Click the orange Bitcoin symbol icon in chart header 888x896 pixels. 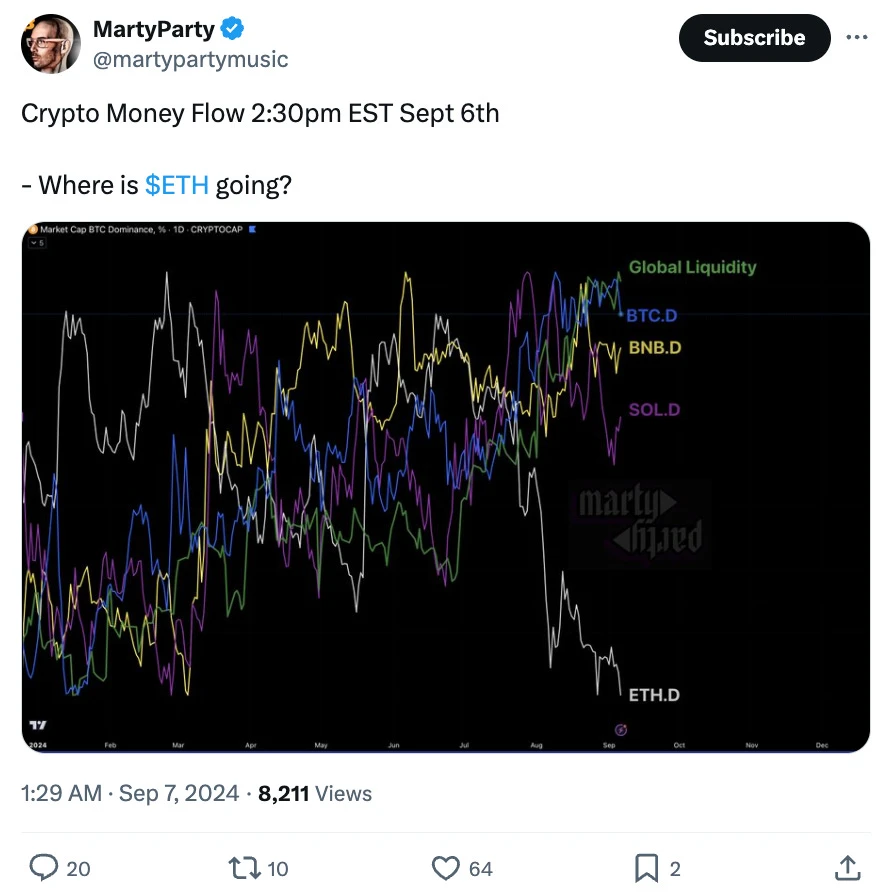pos(32,230)
